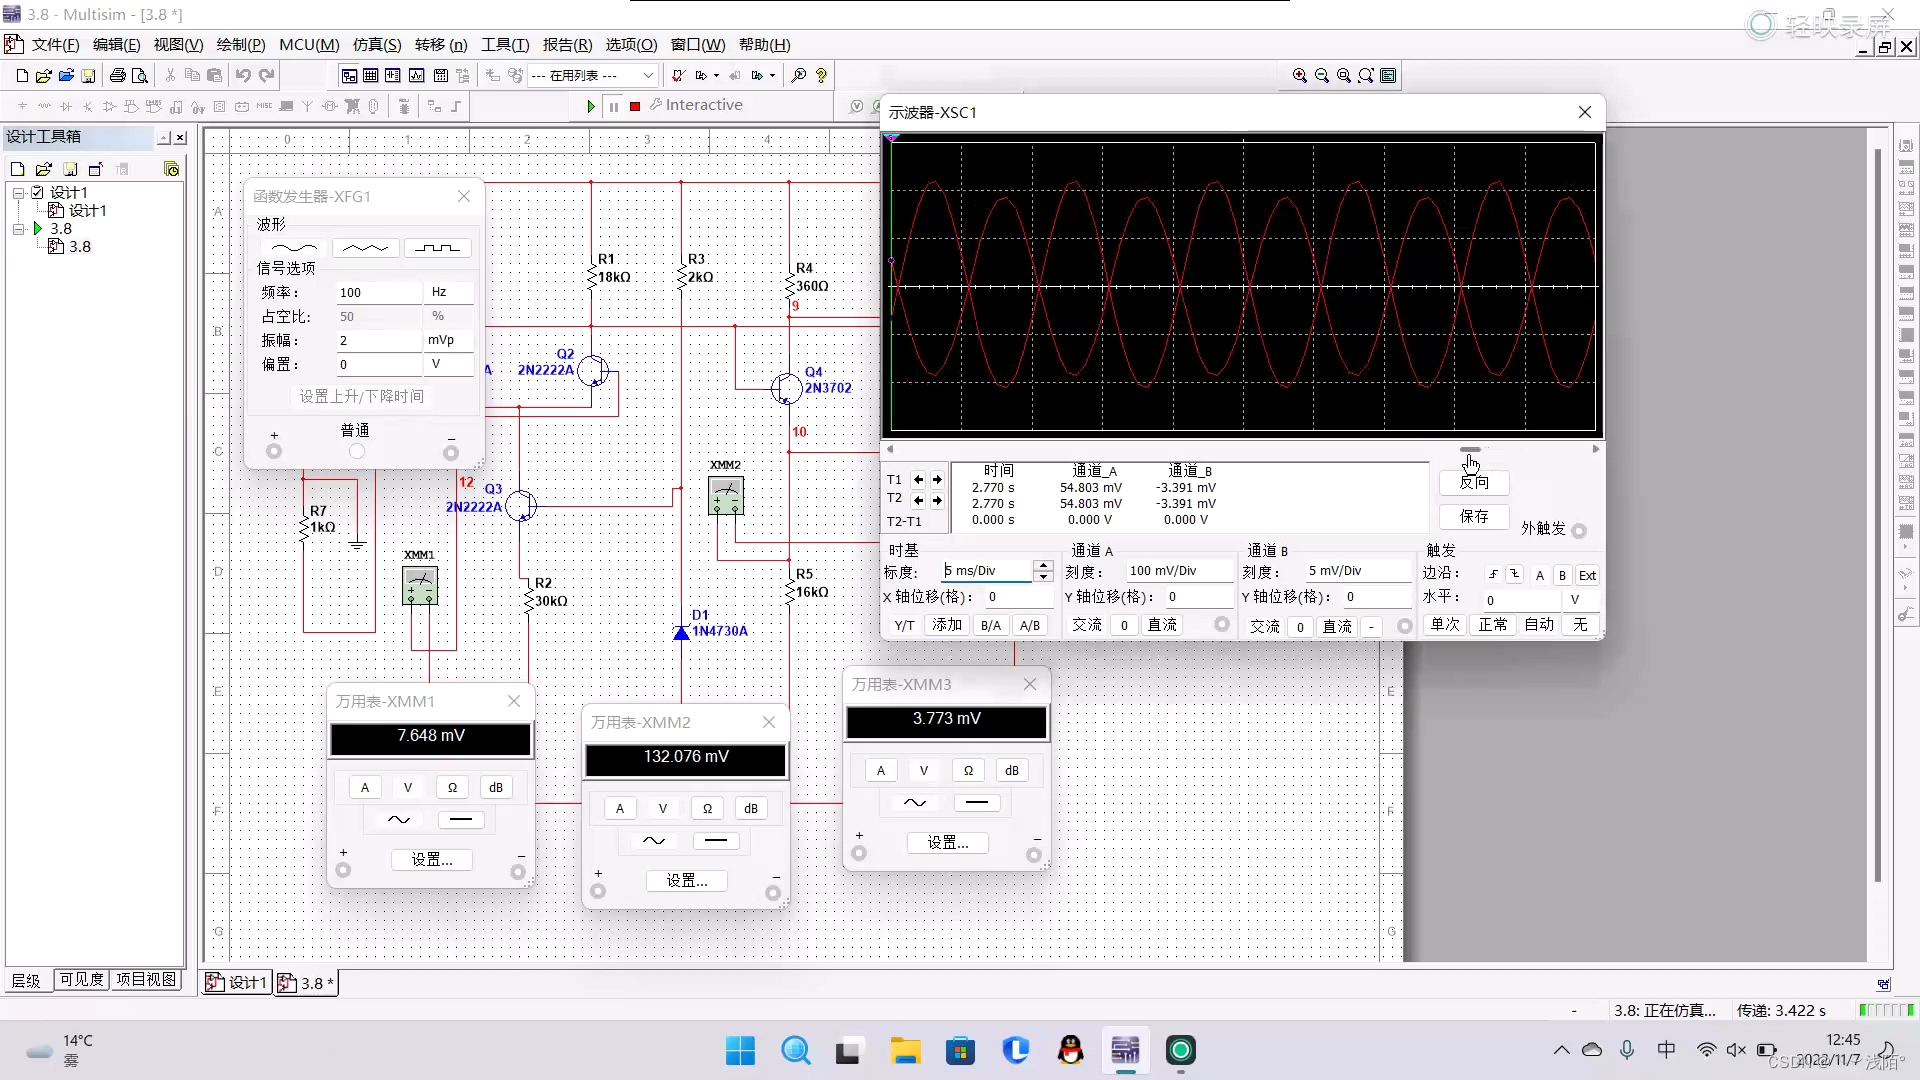Click oscilloscope horizontal scrollbar right arrow
This screenshot has height=1080, width=1920.
1595,450
